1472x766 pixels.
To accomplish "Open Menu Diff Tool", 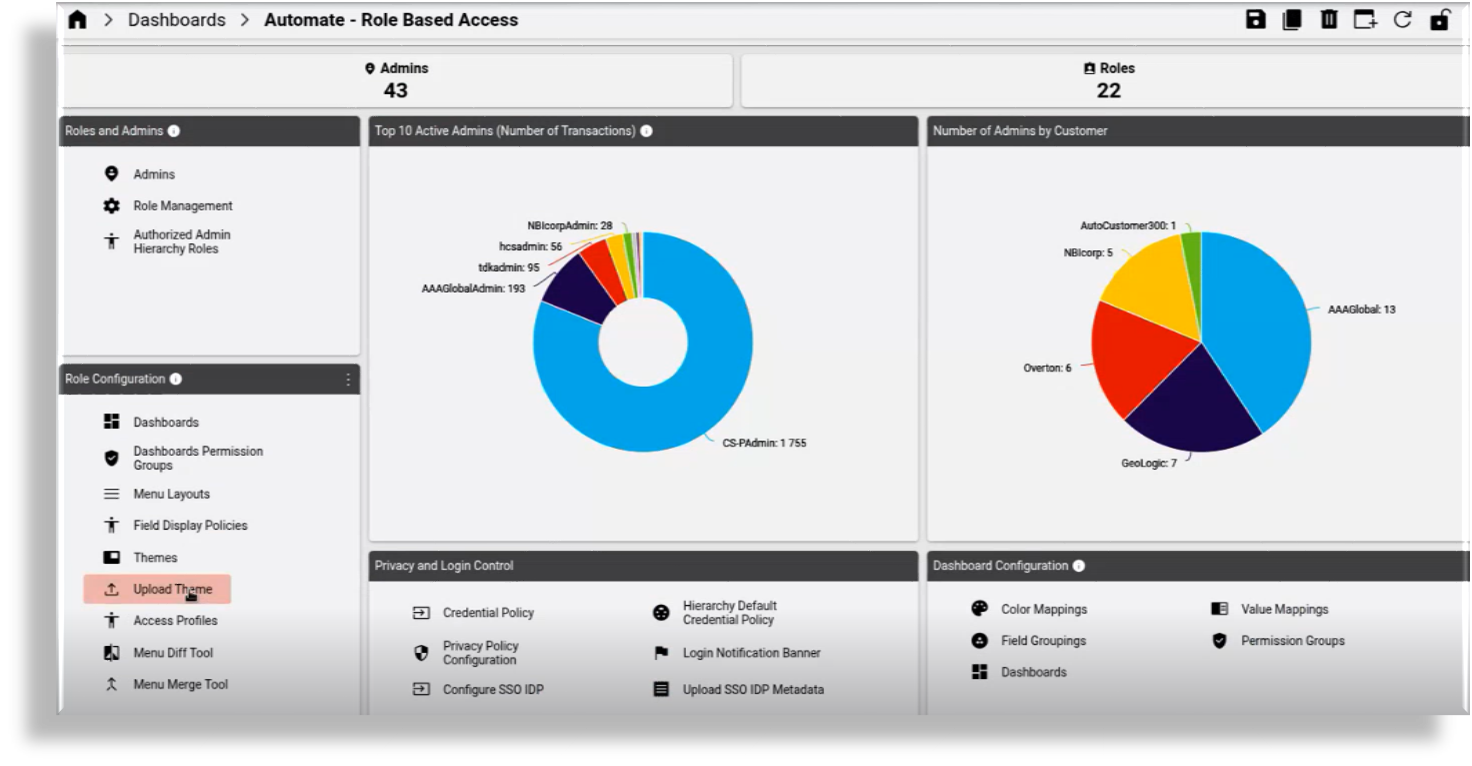I will tap(172, 653).
